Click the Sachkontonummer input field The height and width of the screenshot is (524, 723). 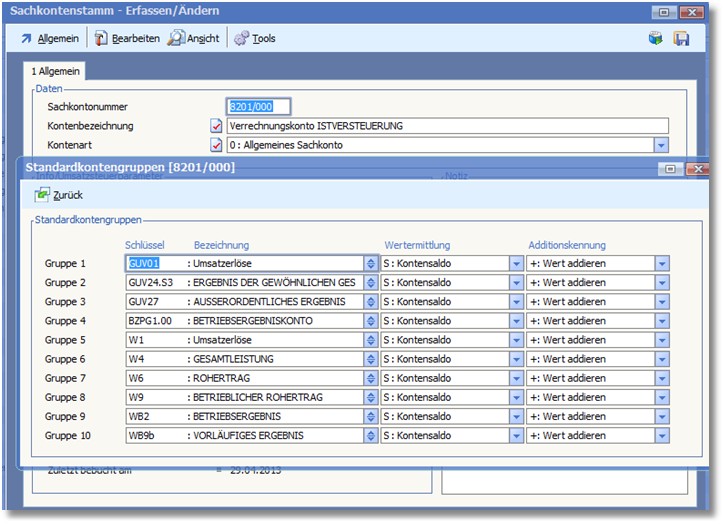tap(259, 107)
